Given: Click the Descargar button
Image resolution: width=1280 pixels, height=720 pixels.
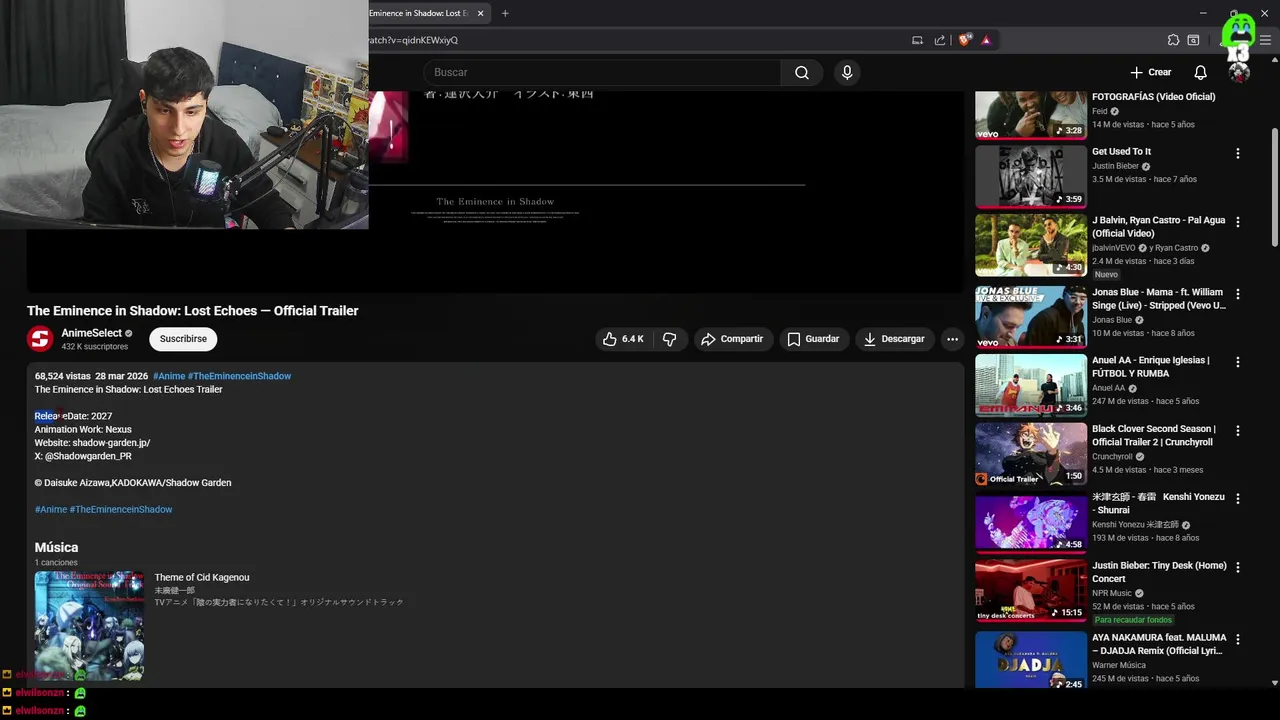Looking at the screenshot, I should (x=894, y=339).
